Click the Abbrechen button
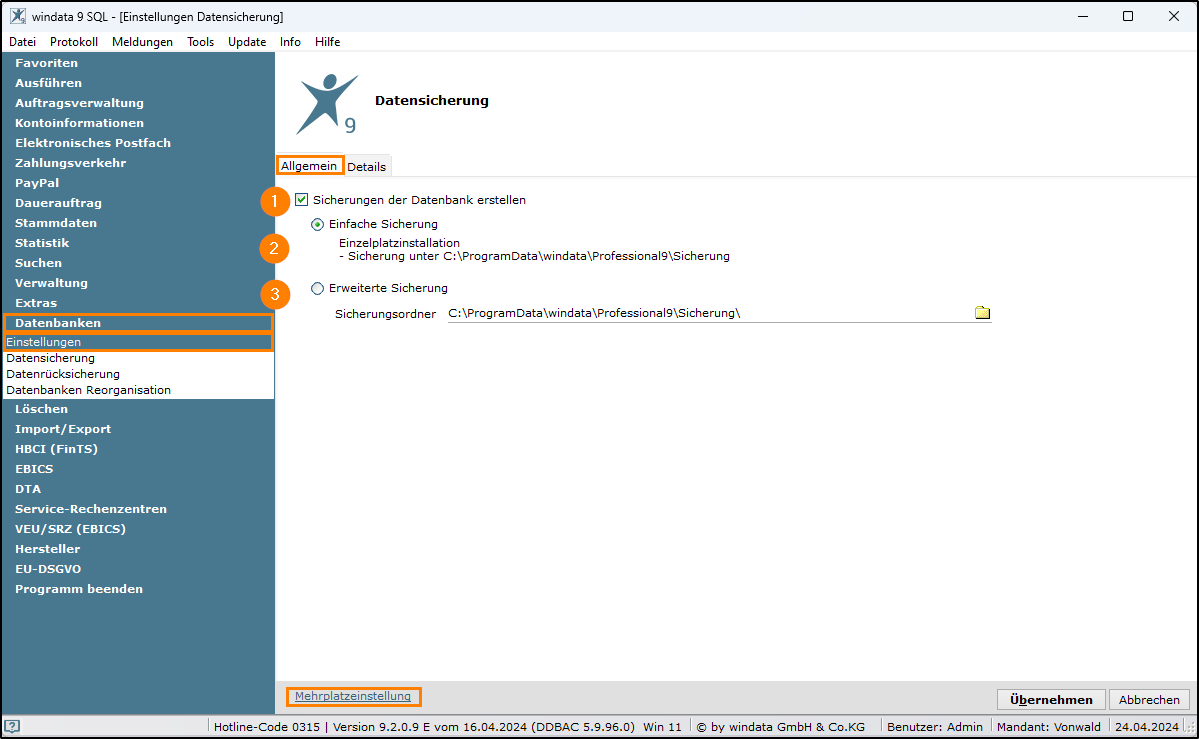This screenshot has height=739, width=1199. tap(1149, 699)
